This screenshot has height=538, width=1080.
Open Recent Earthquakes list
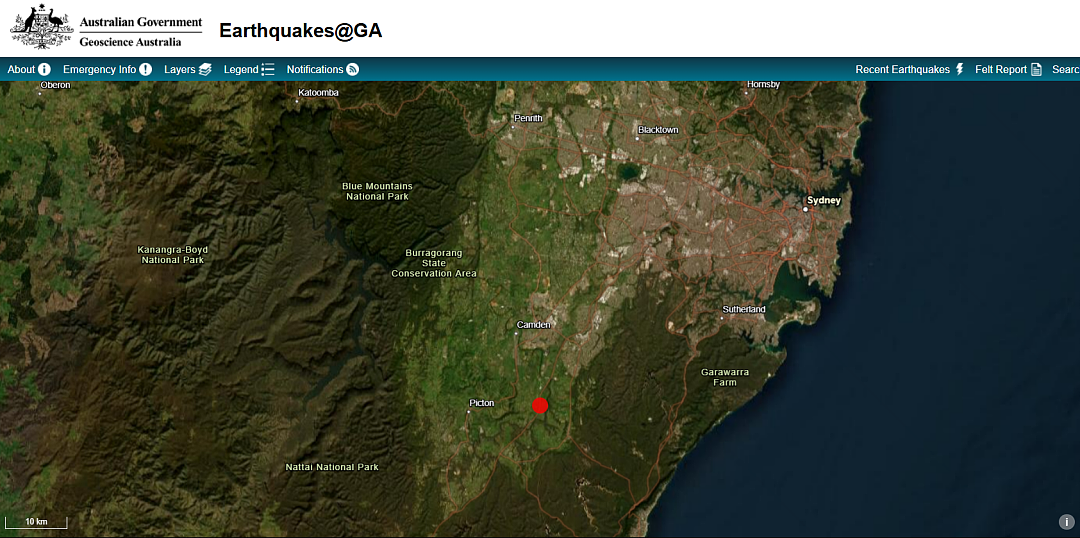coord(909,70)
